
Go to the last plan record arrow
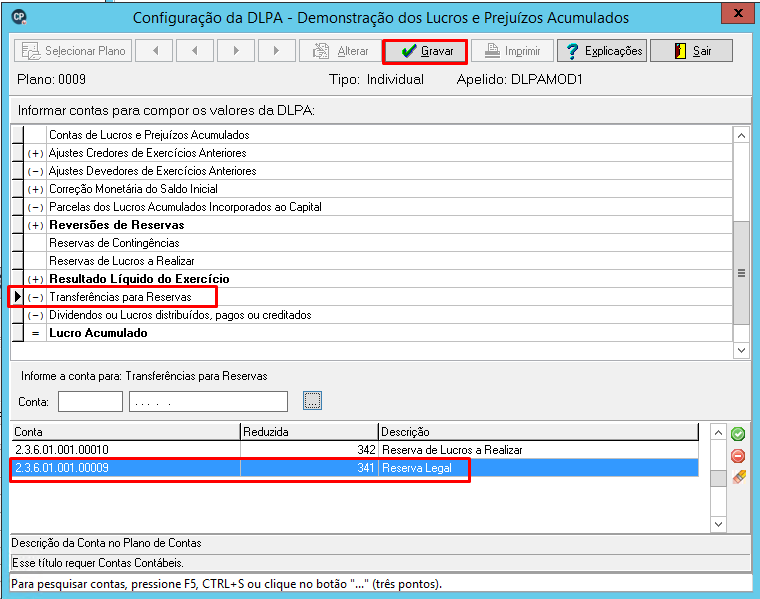[x=277, y=51]
